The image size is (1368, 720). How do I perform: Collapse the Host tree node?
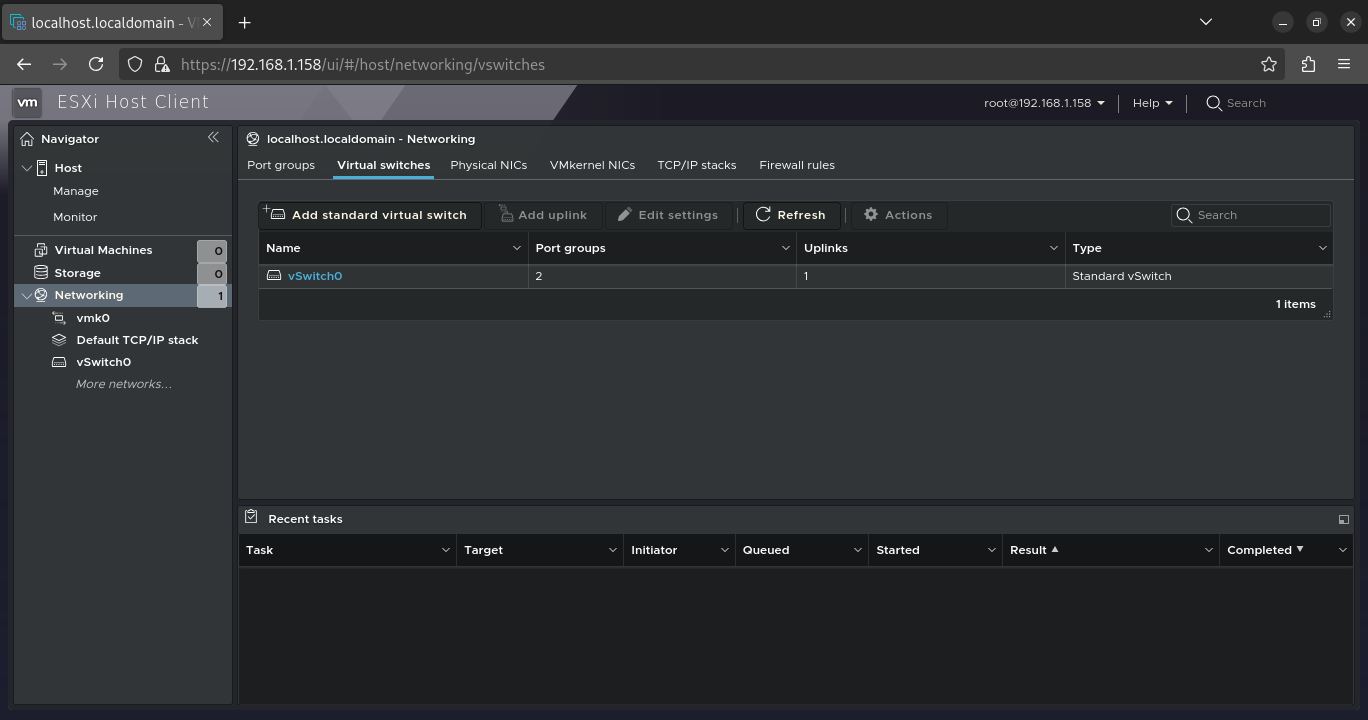27,168
